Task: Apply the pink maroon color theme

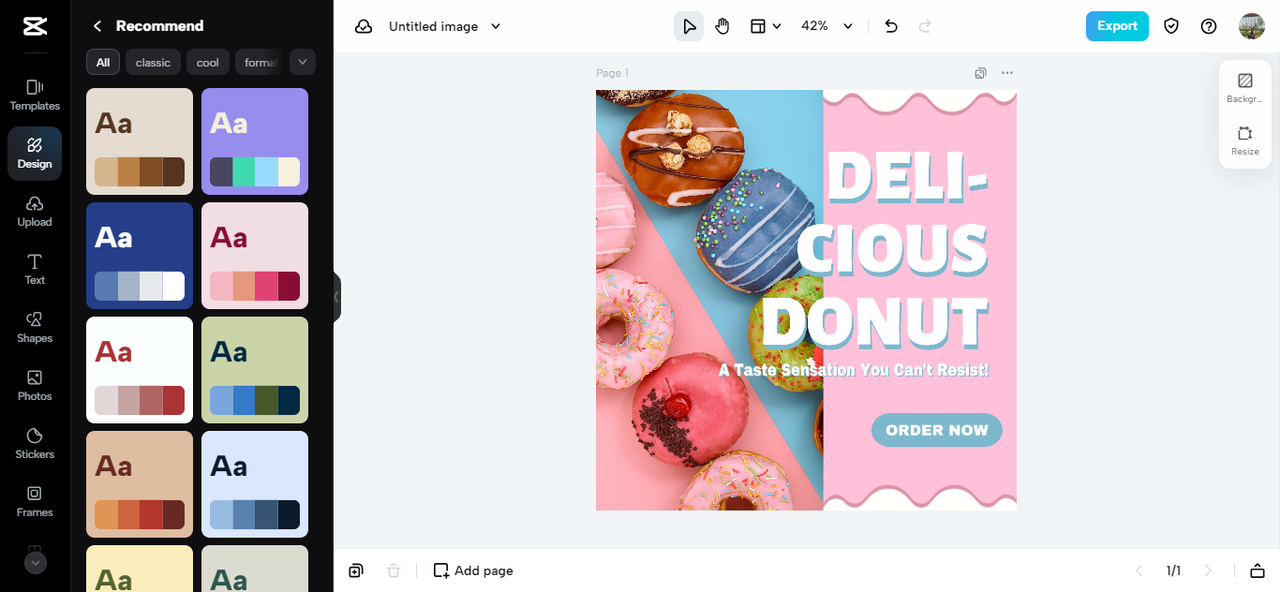Action: [255, 256]
